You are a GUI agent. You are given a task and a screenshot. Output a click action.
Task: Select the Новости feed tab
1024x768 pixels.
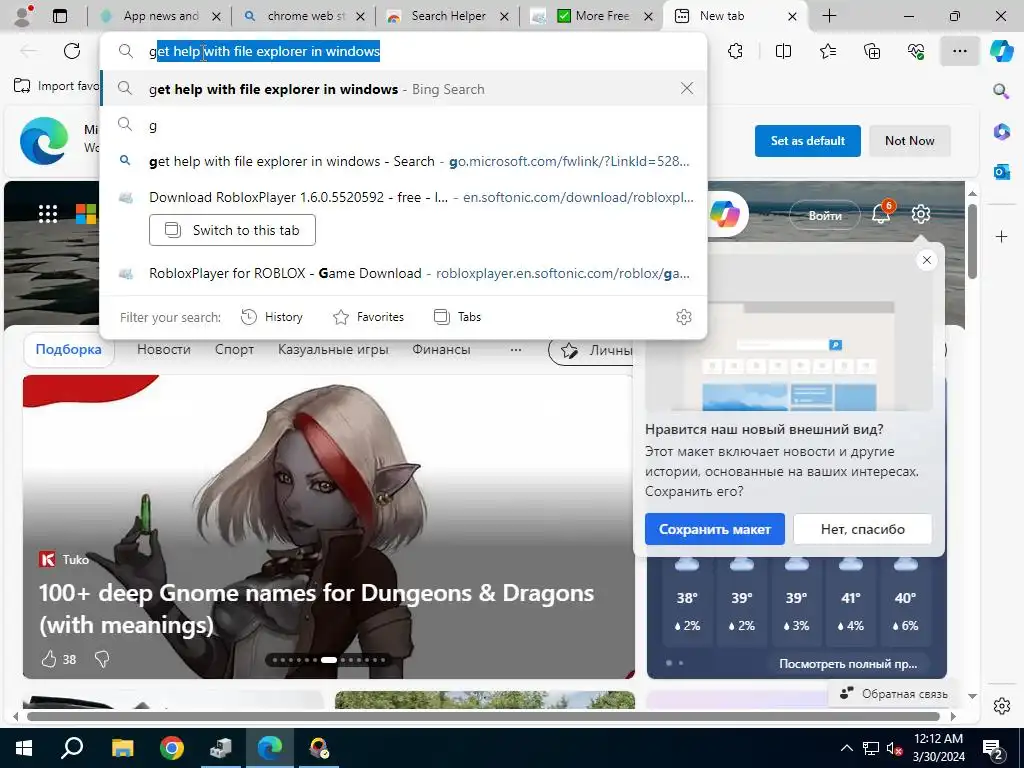coord(163,349)
